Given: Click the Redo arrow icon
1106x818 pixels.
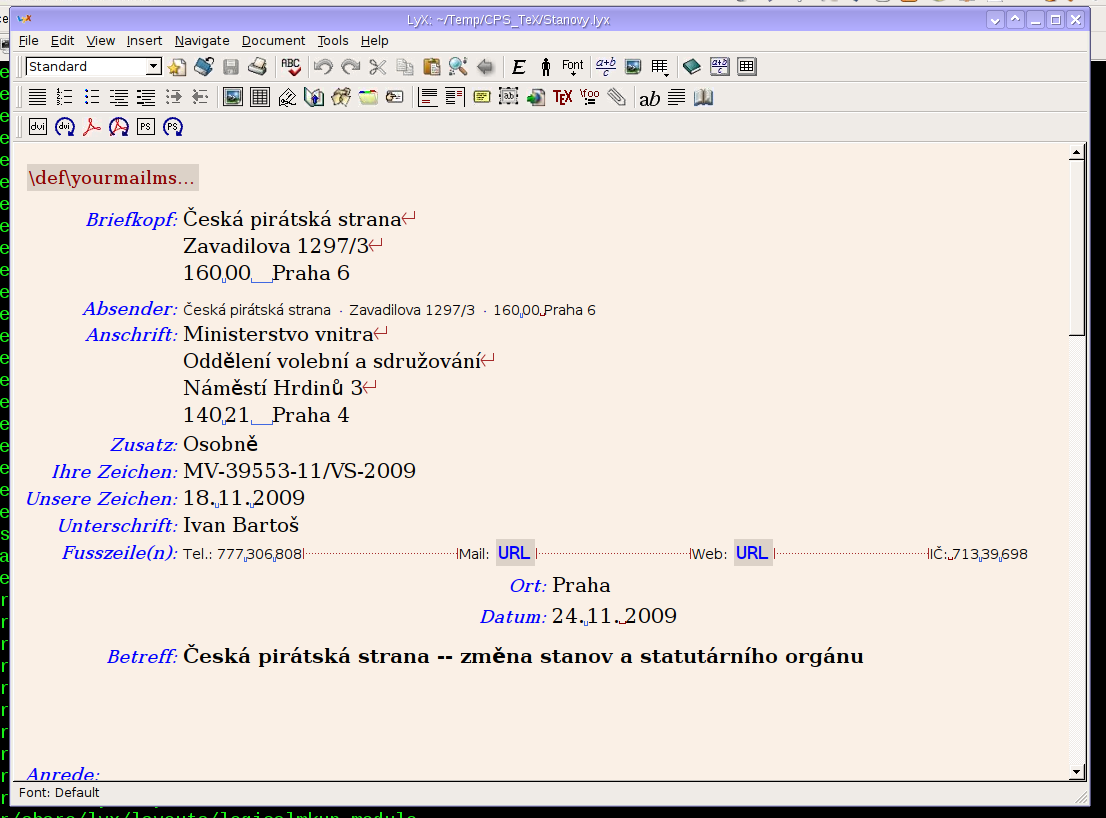Looking at the screenshot, I should [x=351, y=67].
